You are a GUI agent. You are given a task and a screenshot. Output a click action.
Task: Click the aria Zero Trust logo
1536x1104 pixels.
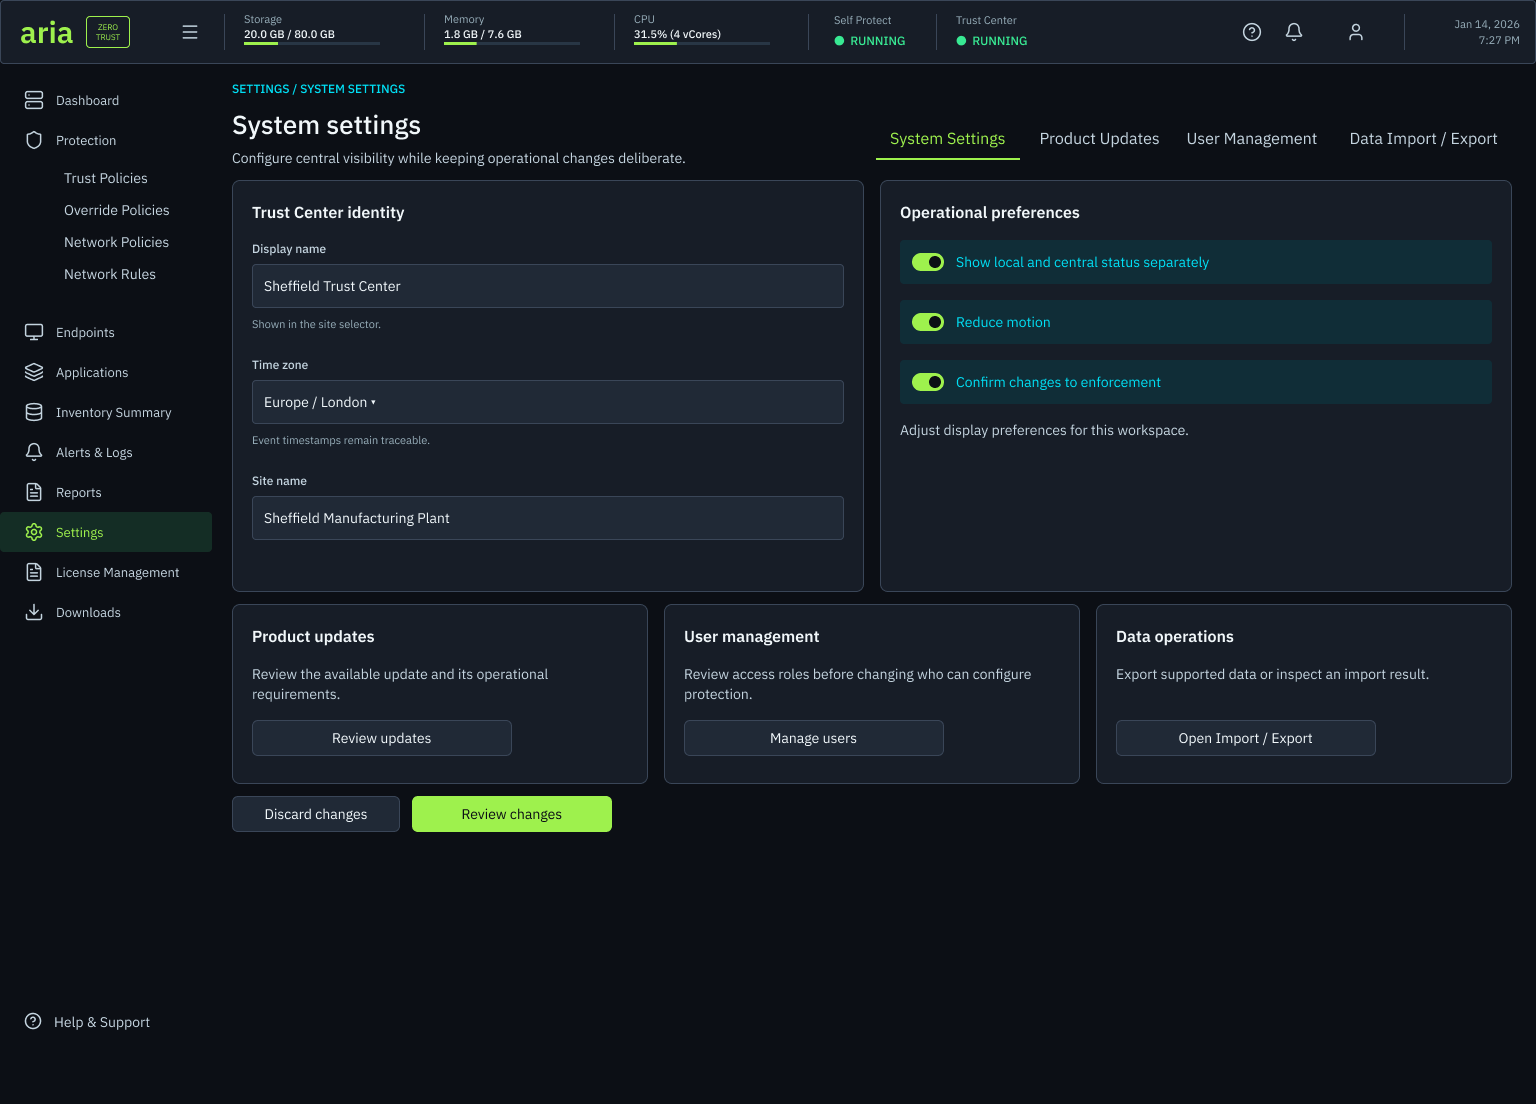click(75, 32)
